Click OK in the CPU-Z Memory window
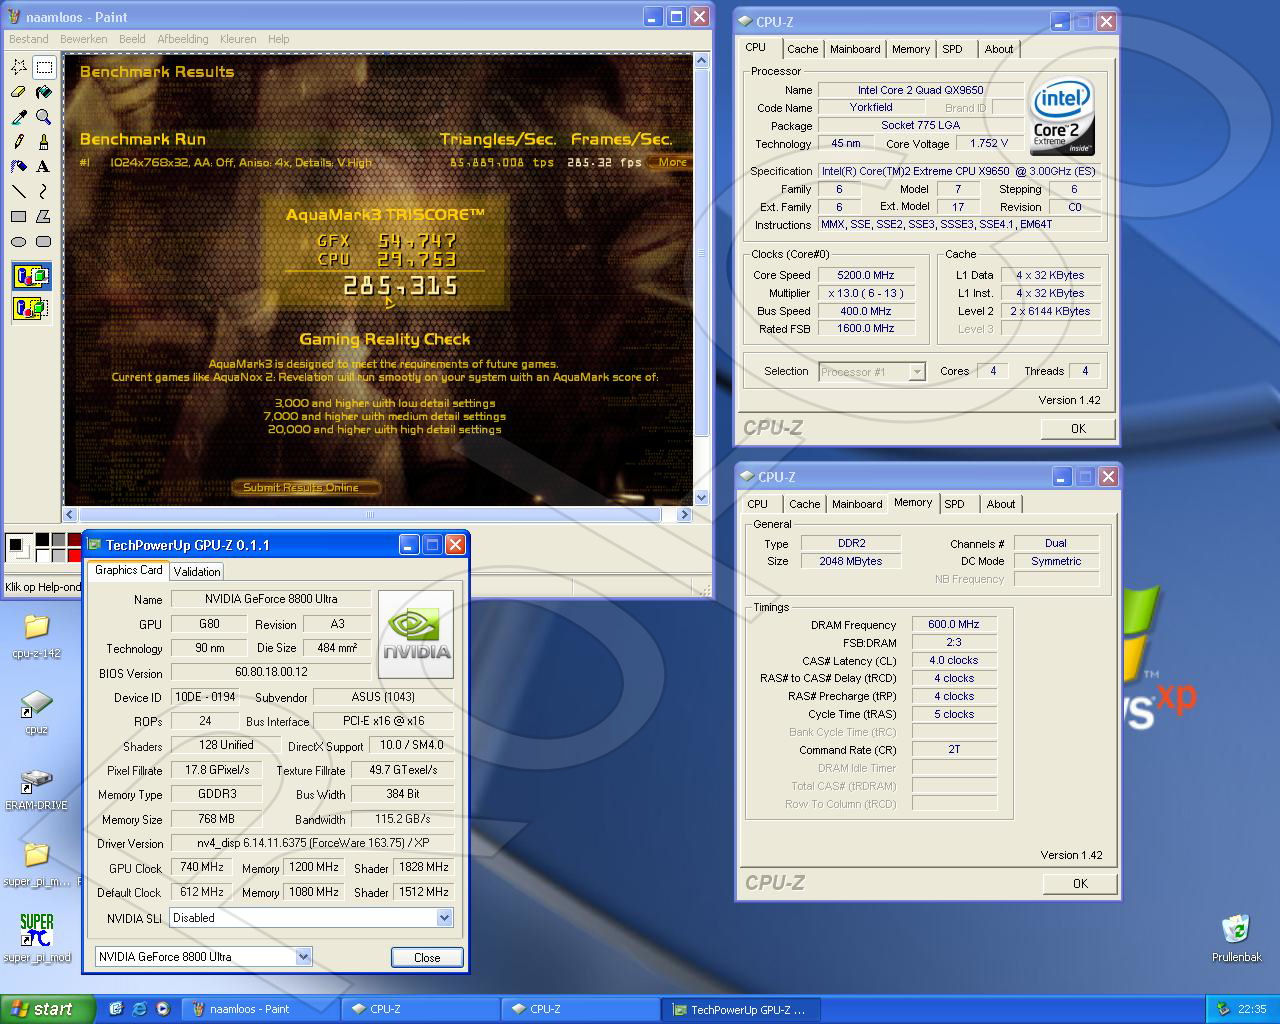 1080,883
